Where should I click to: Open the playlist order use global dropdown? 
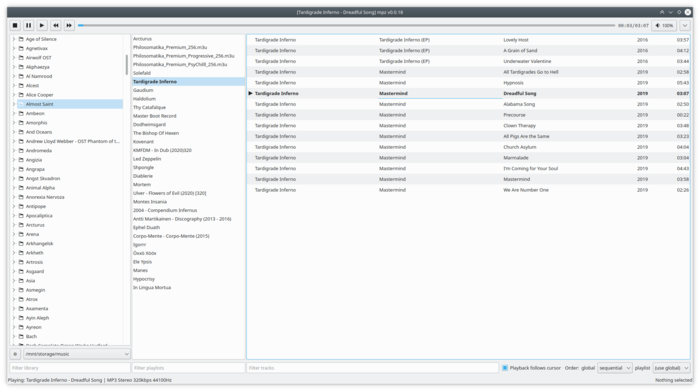[x=671, y=368]
